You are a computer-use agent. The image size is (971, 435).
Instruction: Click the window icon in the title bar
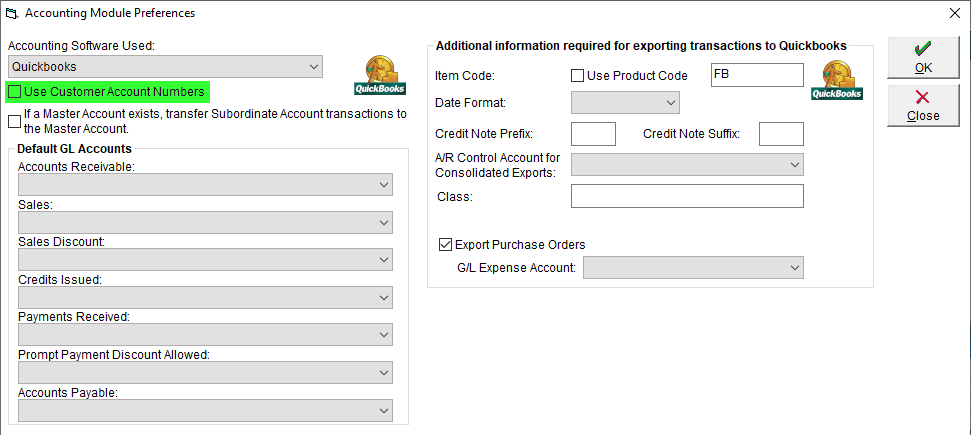pos(11,13)
